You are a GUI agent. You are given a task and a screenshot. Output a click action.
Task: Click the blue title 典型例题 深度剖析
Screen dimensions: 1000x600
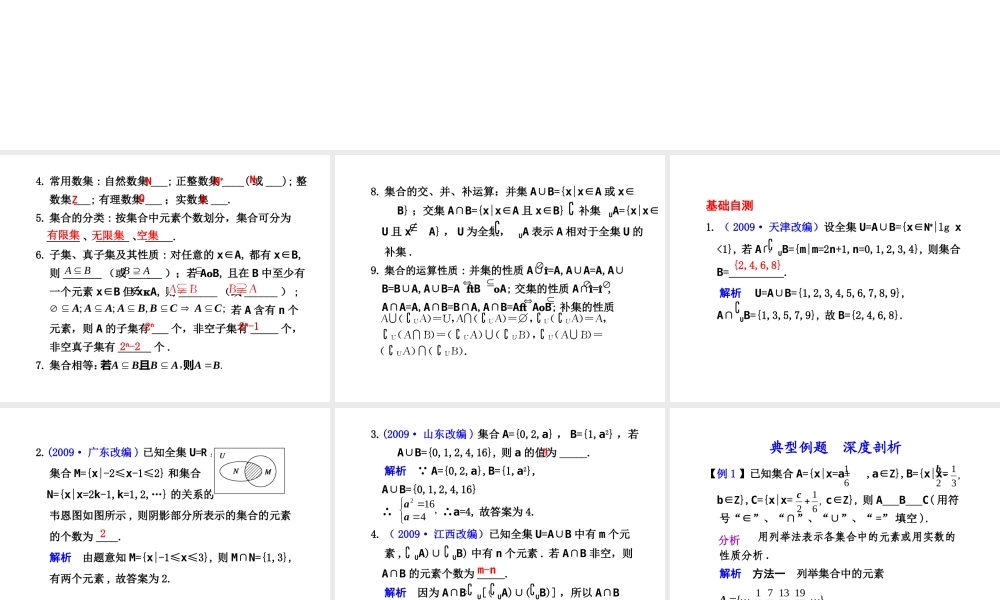tap(835, 447)
